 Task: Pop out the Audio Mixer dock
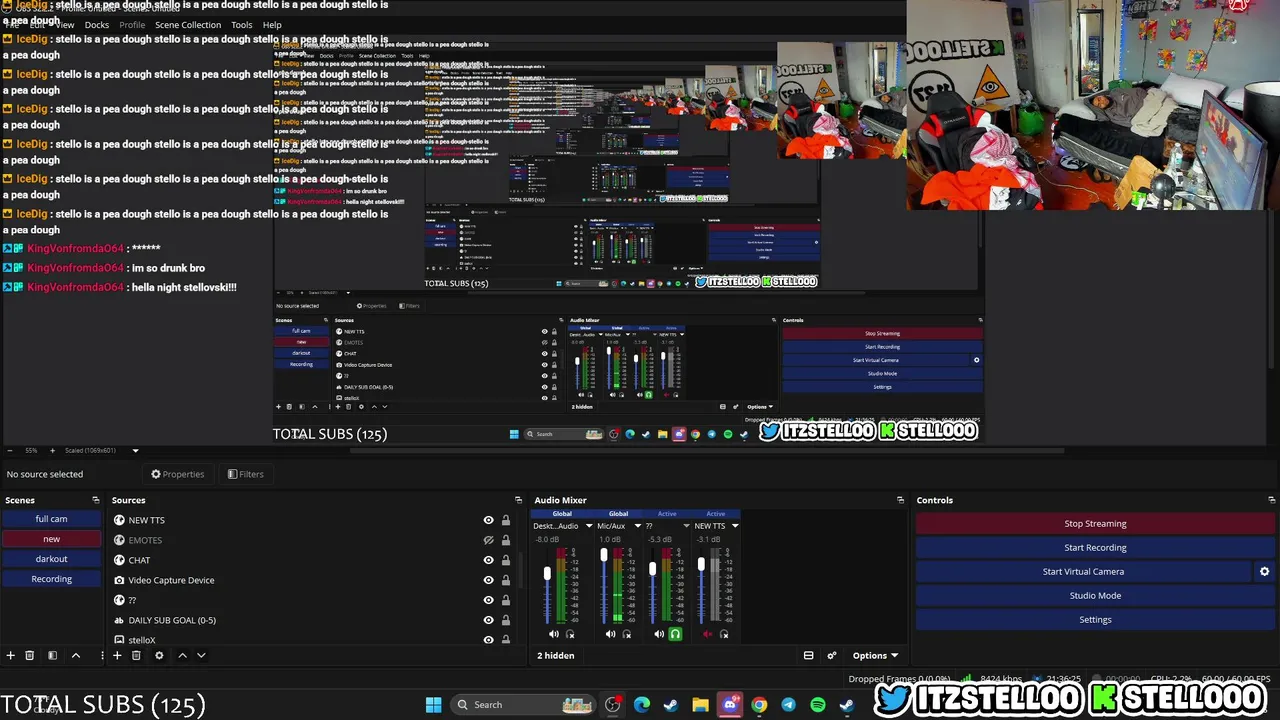click(x=900, y=500)
